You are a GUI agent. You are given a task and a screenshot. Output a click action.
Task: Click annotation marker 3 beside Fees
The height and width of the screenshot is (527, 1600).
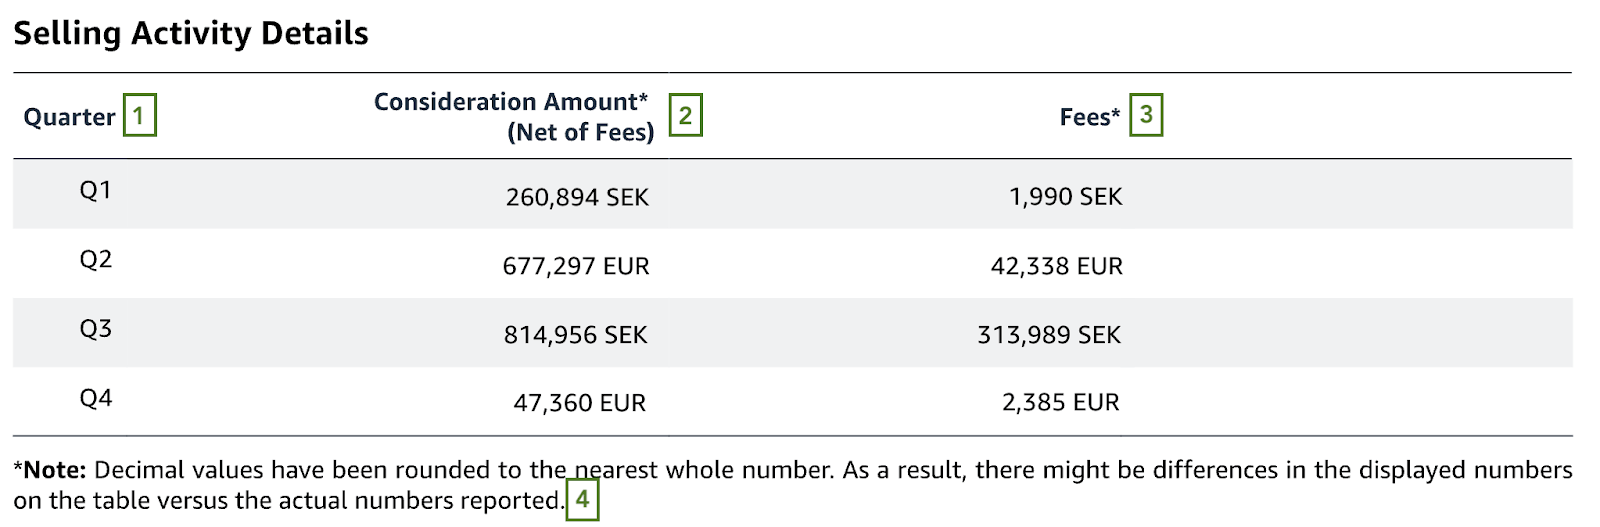point(1146,115)
